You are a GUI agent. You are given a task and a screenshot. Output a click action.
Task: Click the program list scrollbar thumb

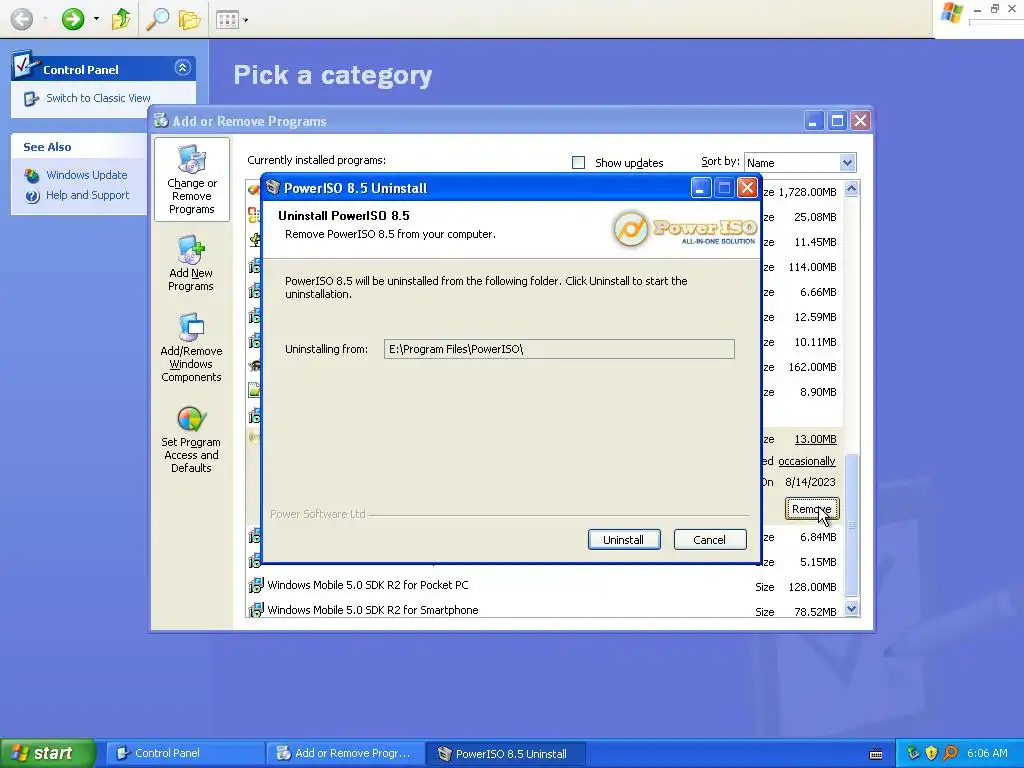[x=852, y=524]
